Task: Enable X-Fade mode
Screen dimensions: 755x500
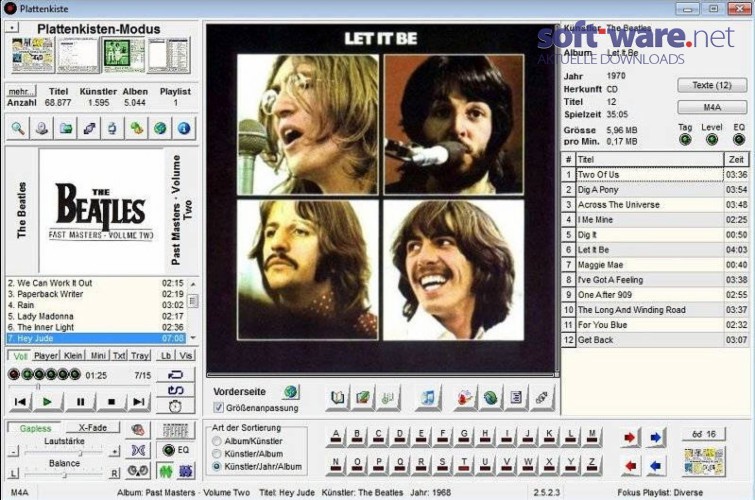Action: click(92, 428)
